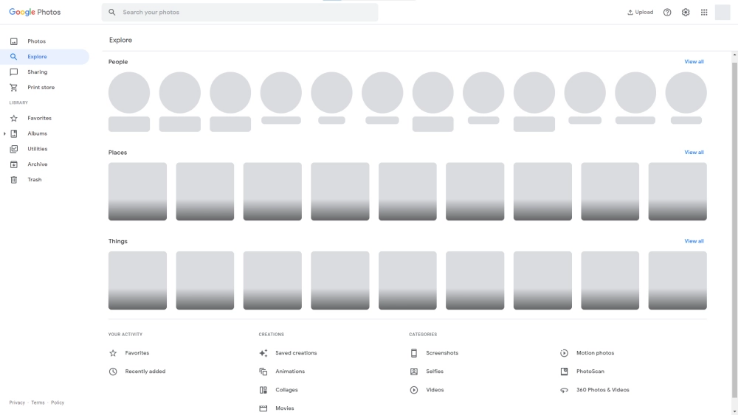This screenshot has height=415, width=738.
Task: Open the Recently added text label
Action: [145, 371]
